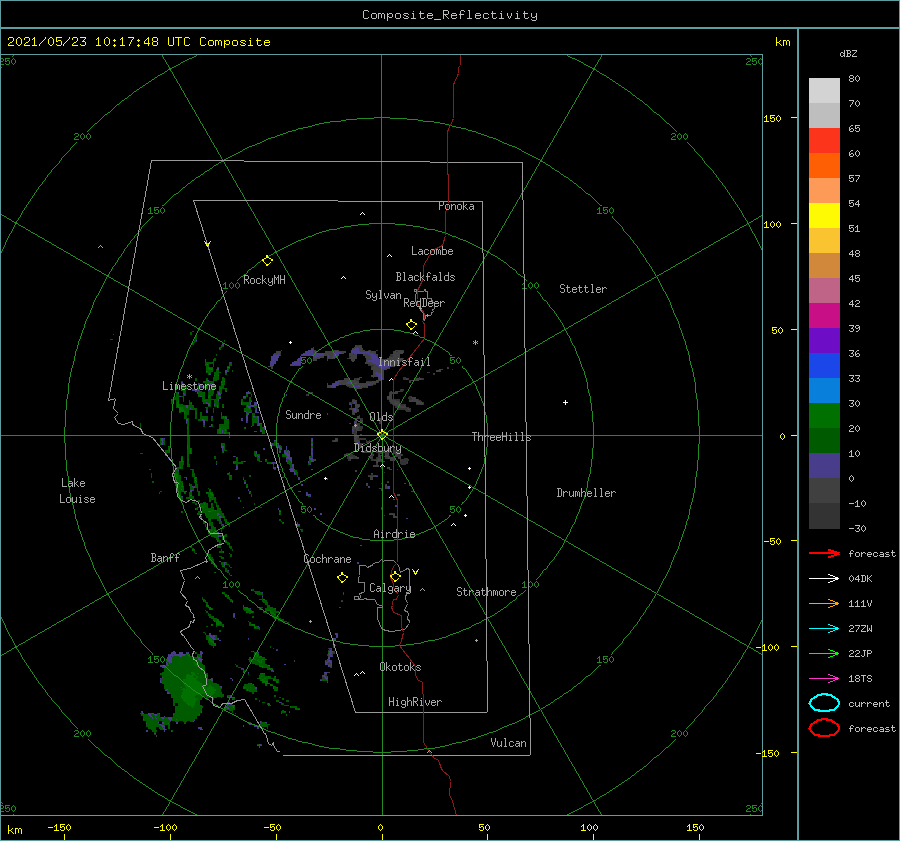Choose the green 22JP arrow icon
This screenshot has height=841, width=900.
824,653
